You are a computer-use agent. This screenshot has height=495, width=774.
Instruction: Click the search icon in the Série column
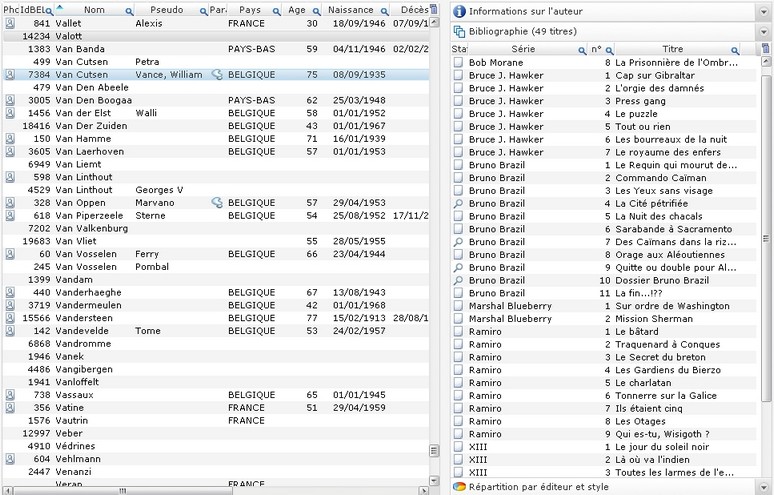pos(580,49)
